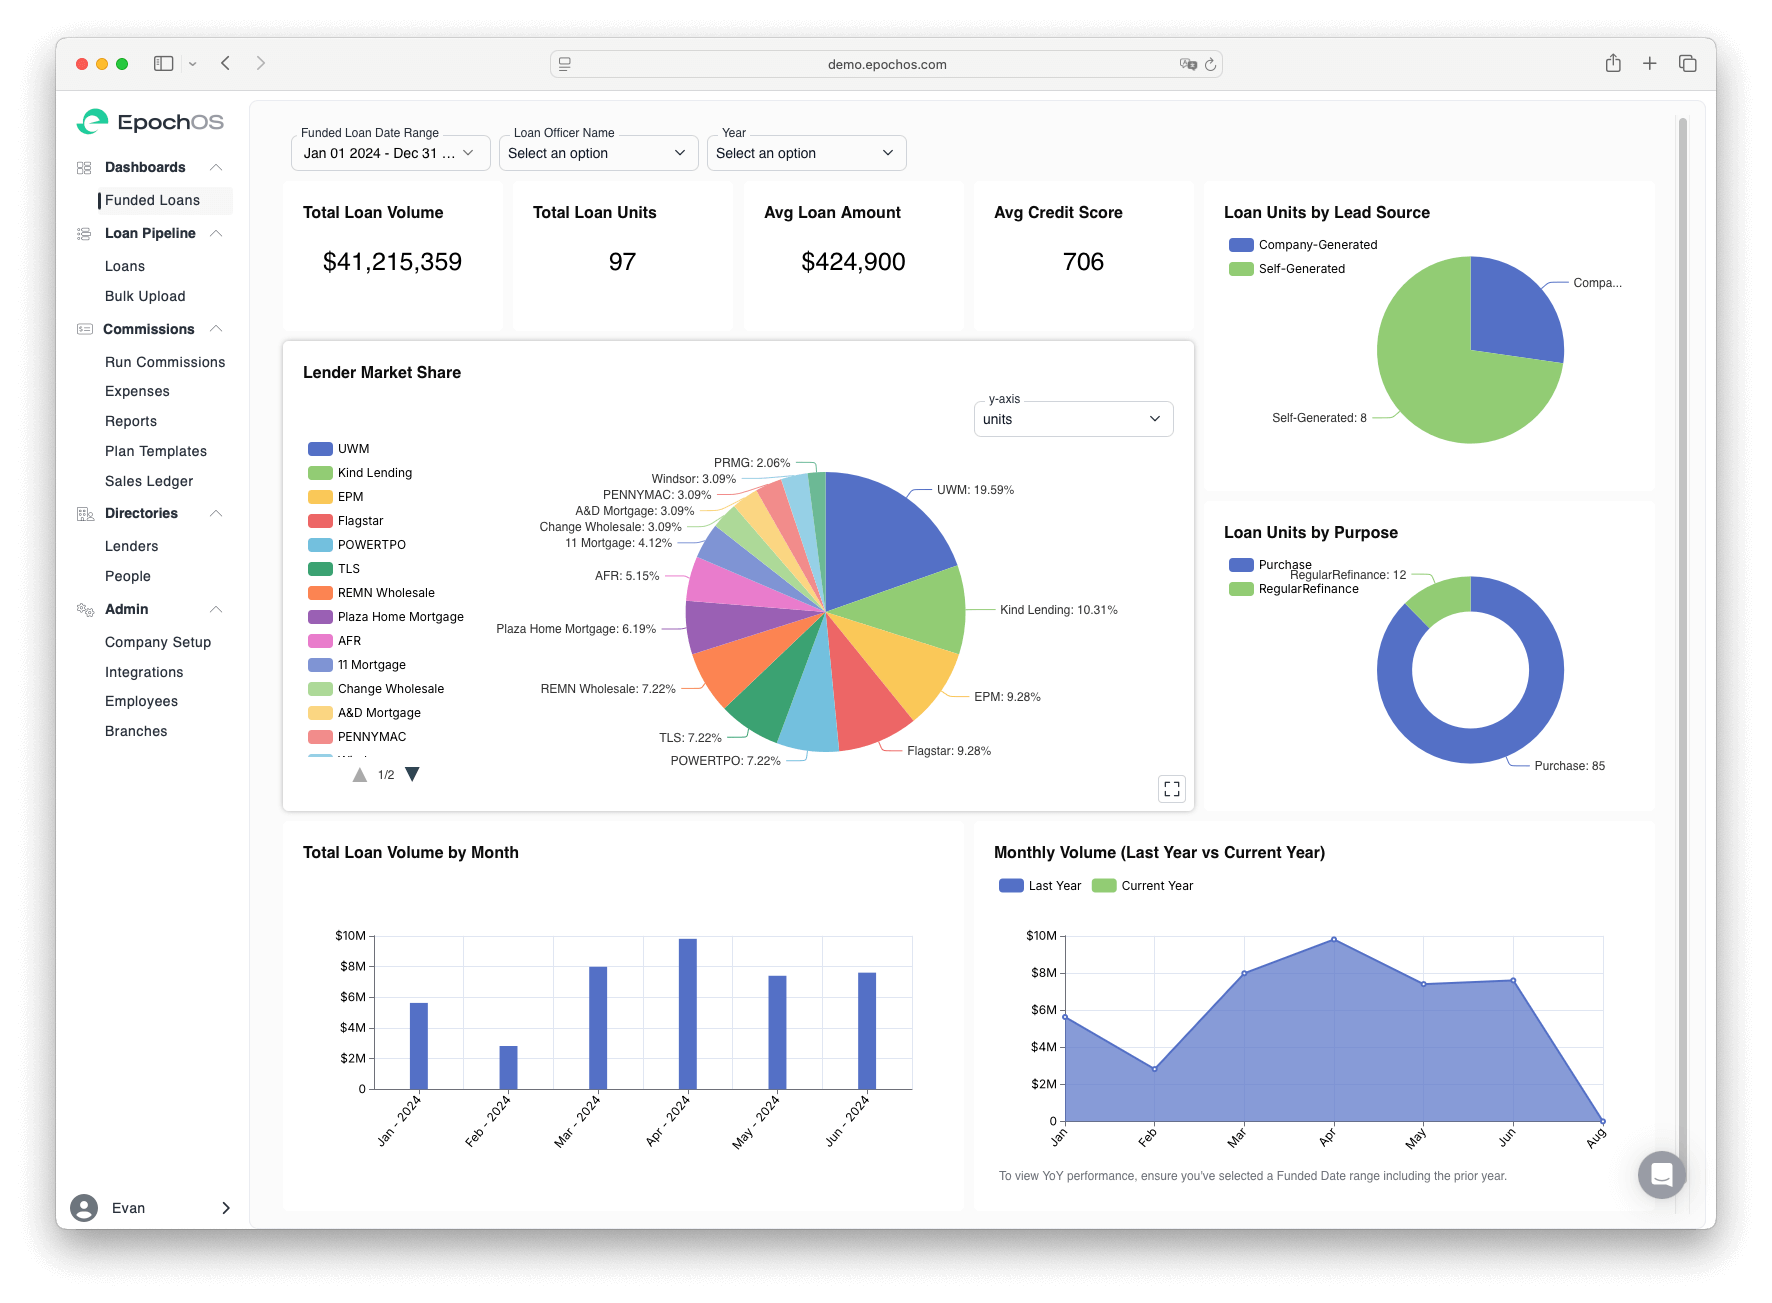Collapse the Dashboards section chevron
The width and height of the screenshot is (1772, 1303).
click(216, 167)
